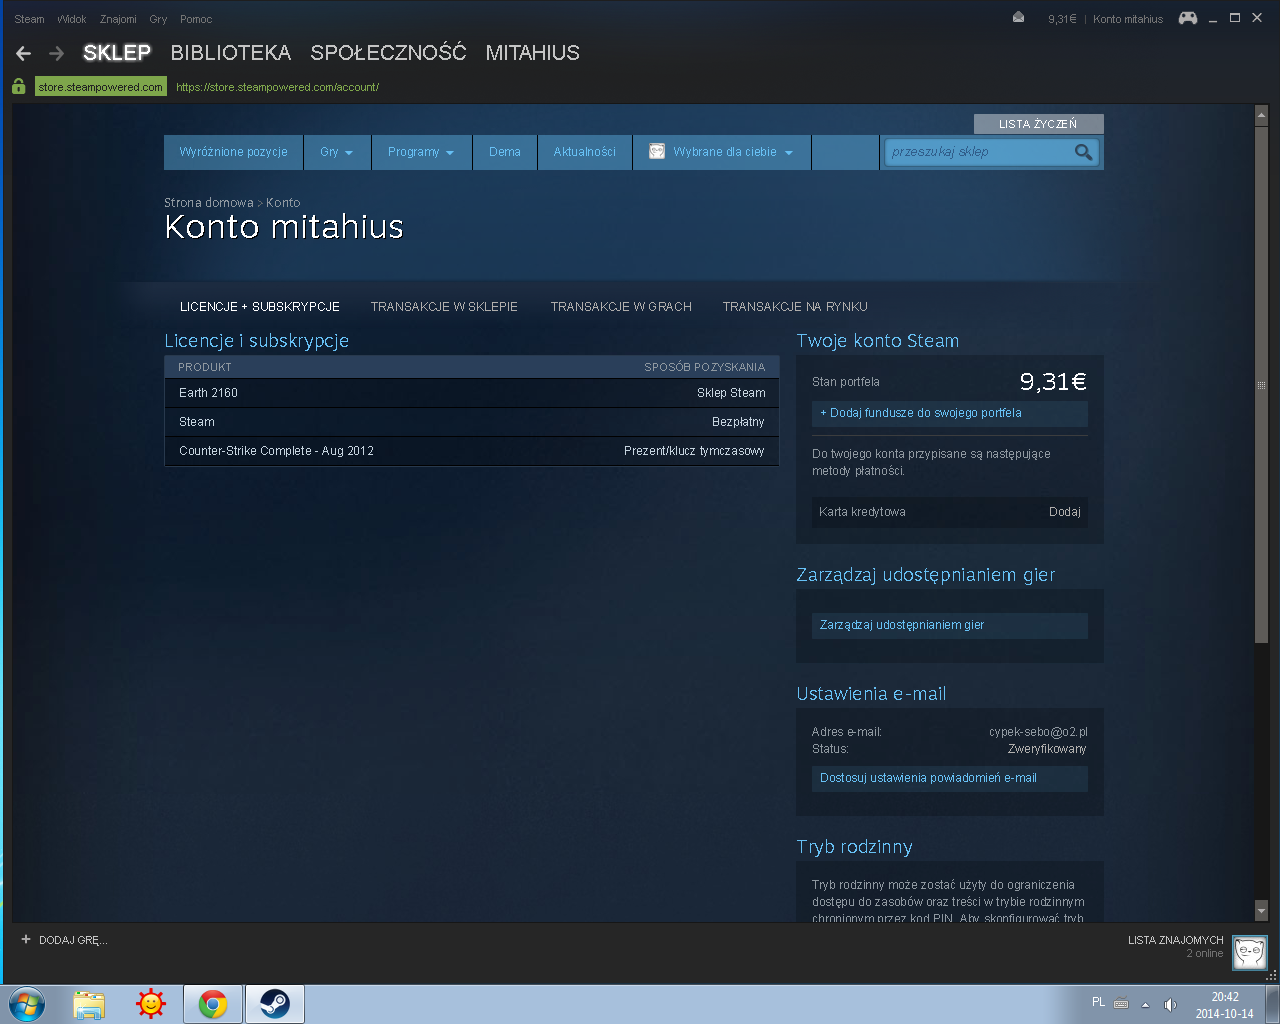Viewport: 1280px width, 1024px height.
Task: Launch Big Picture mode via controller icon
Action: [1188, 18]
